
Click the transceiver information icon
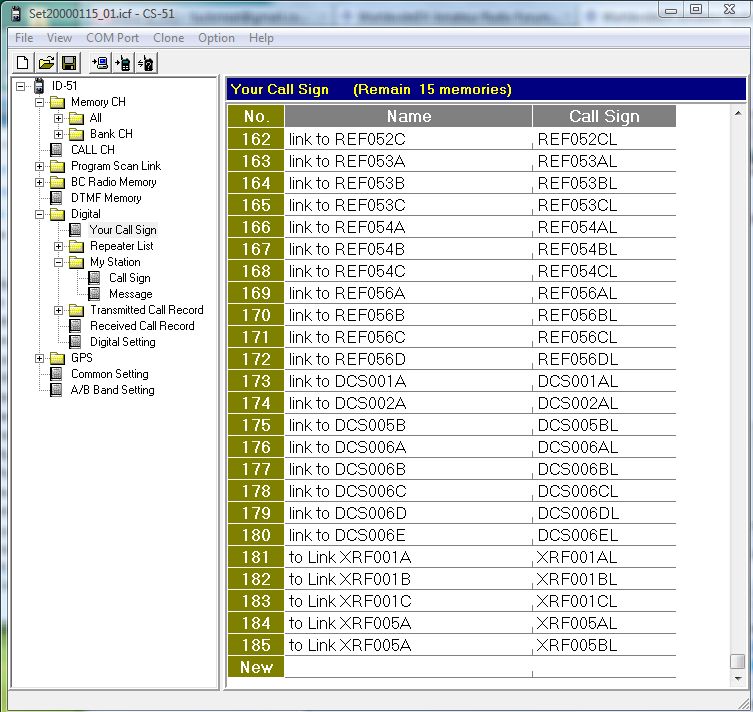pos(146,63)
